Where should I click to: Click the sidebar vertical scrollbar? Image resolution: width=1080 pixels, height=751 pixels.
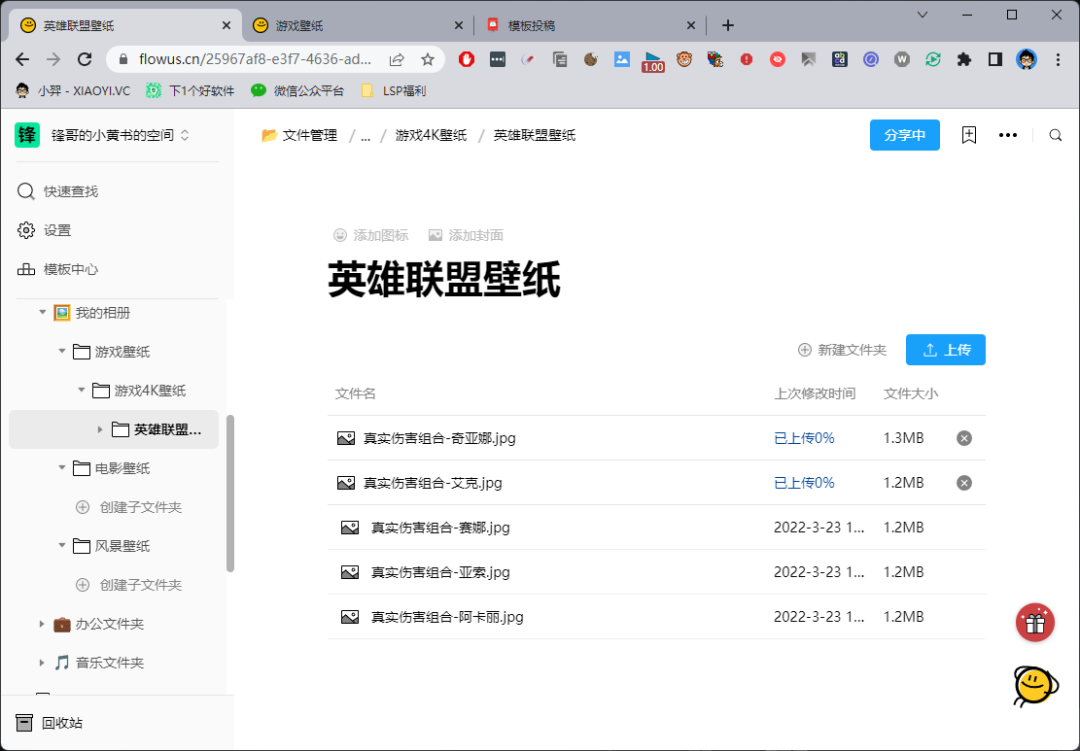click(230, 493)
